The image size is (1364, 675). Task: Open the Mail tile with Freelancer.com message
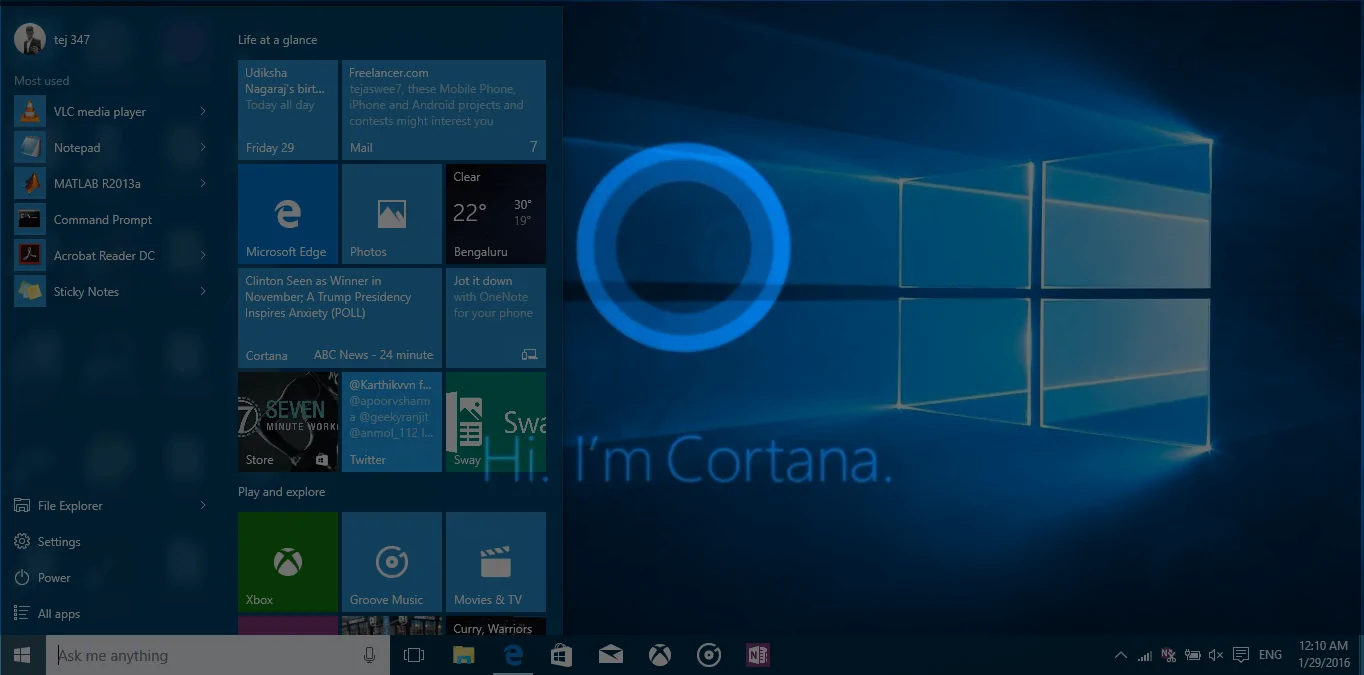(x=444, y=110)
